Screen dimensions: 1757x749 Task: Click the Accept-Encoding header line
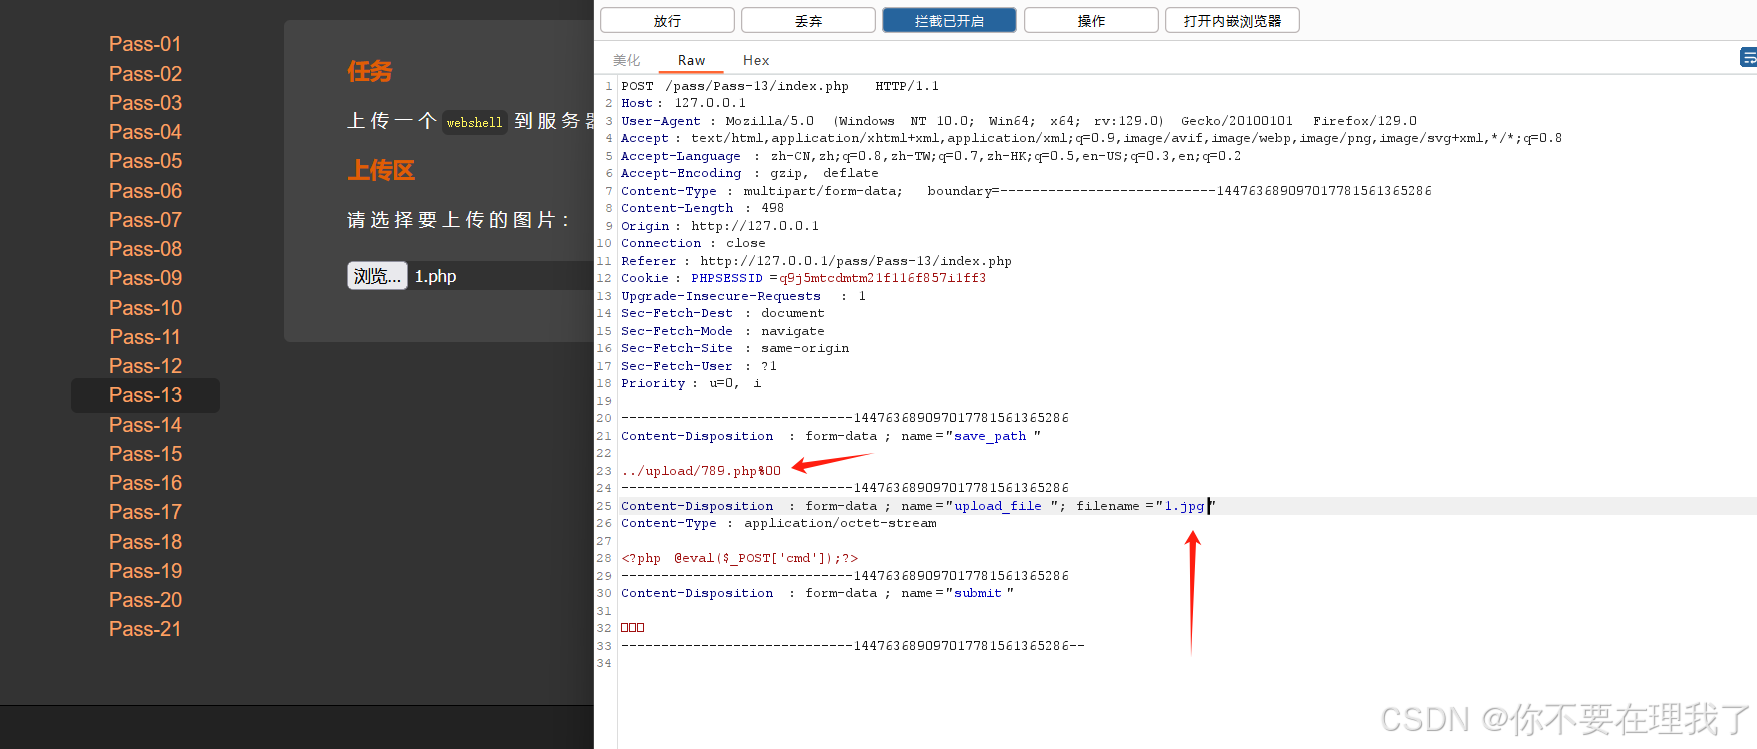pyautogui.click(x=750, y=173)
